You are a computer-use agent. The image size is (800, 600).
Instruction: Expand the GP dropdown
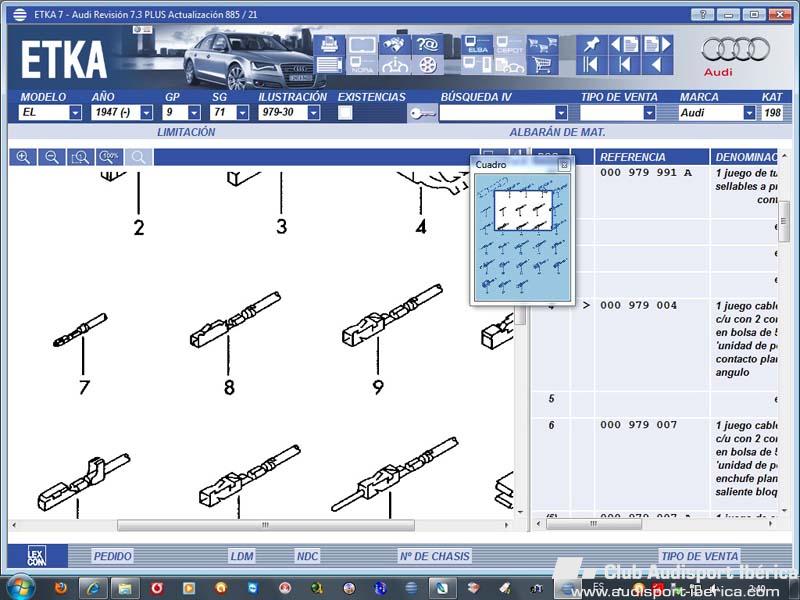tap(194, 112)
